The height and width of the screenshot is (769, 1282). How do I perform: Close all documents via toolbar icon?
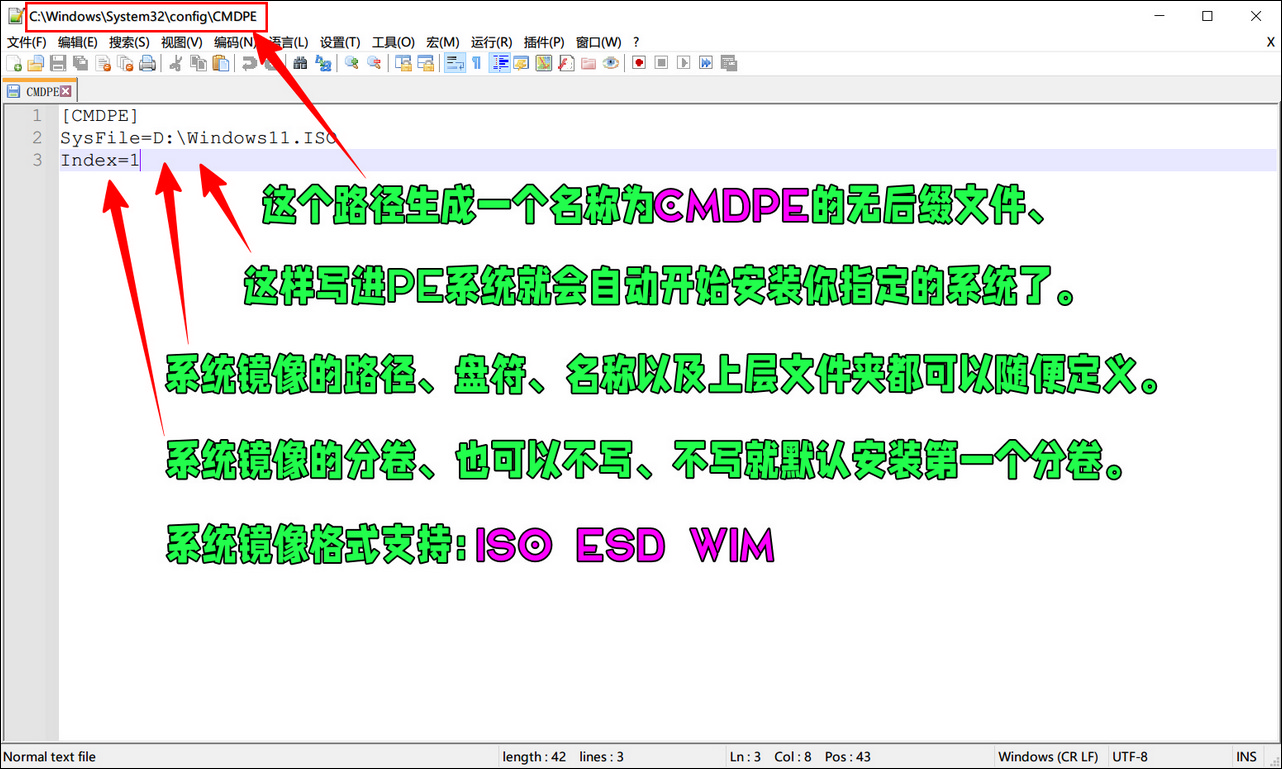125,63
